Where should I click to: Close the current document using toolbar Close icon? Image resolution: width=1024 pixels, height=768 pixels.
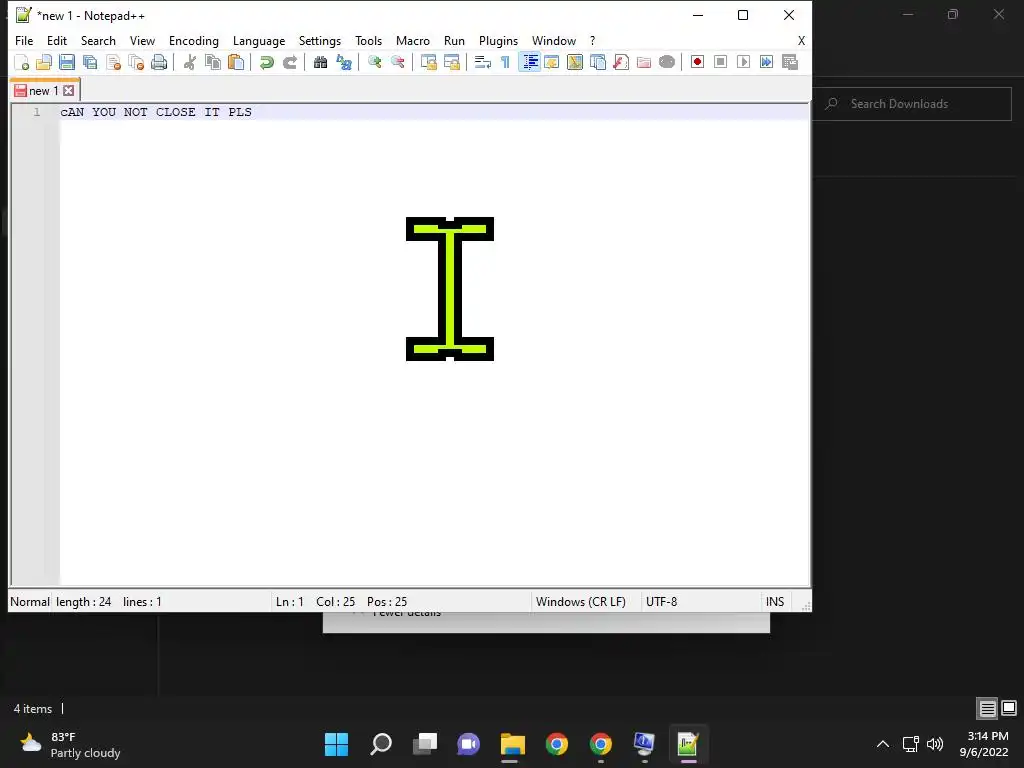(114, 63)
